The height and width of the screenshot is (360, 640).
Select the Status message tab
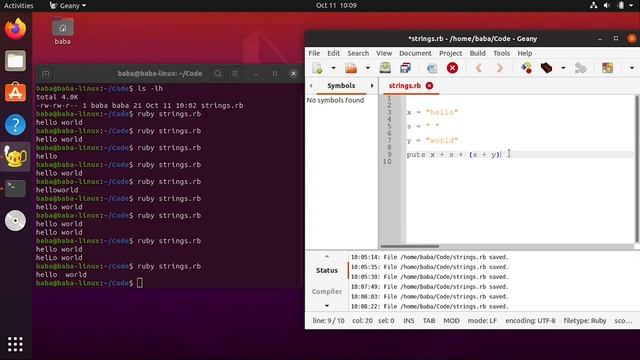click(x=327, y=271)
